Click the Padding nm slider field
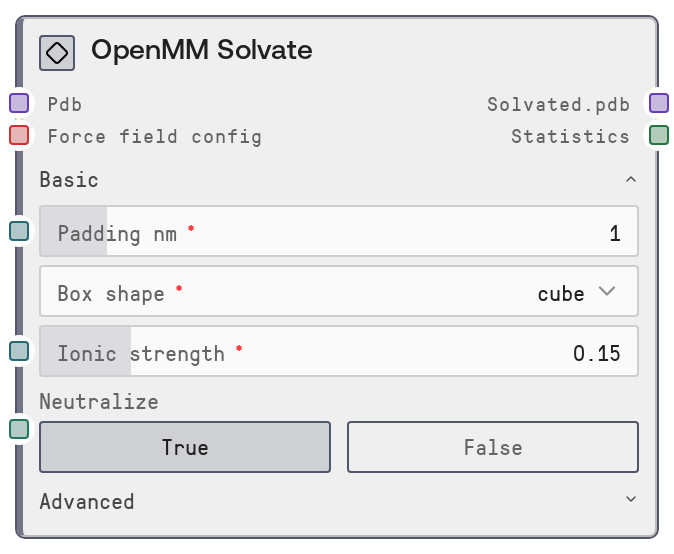Screen dimensions: 674x554 338,234
